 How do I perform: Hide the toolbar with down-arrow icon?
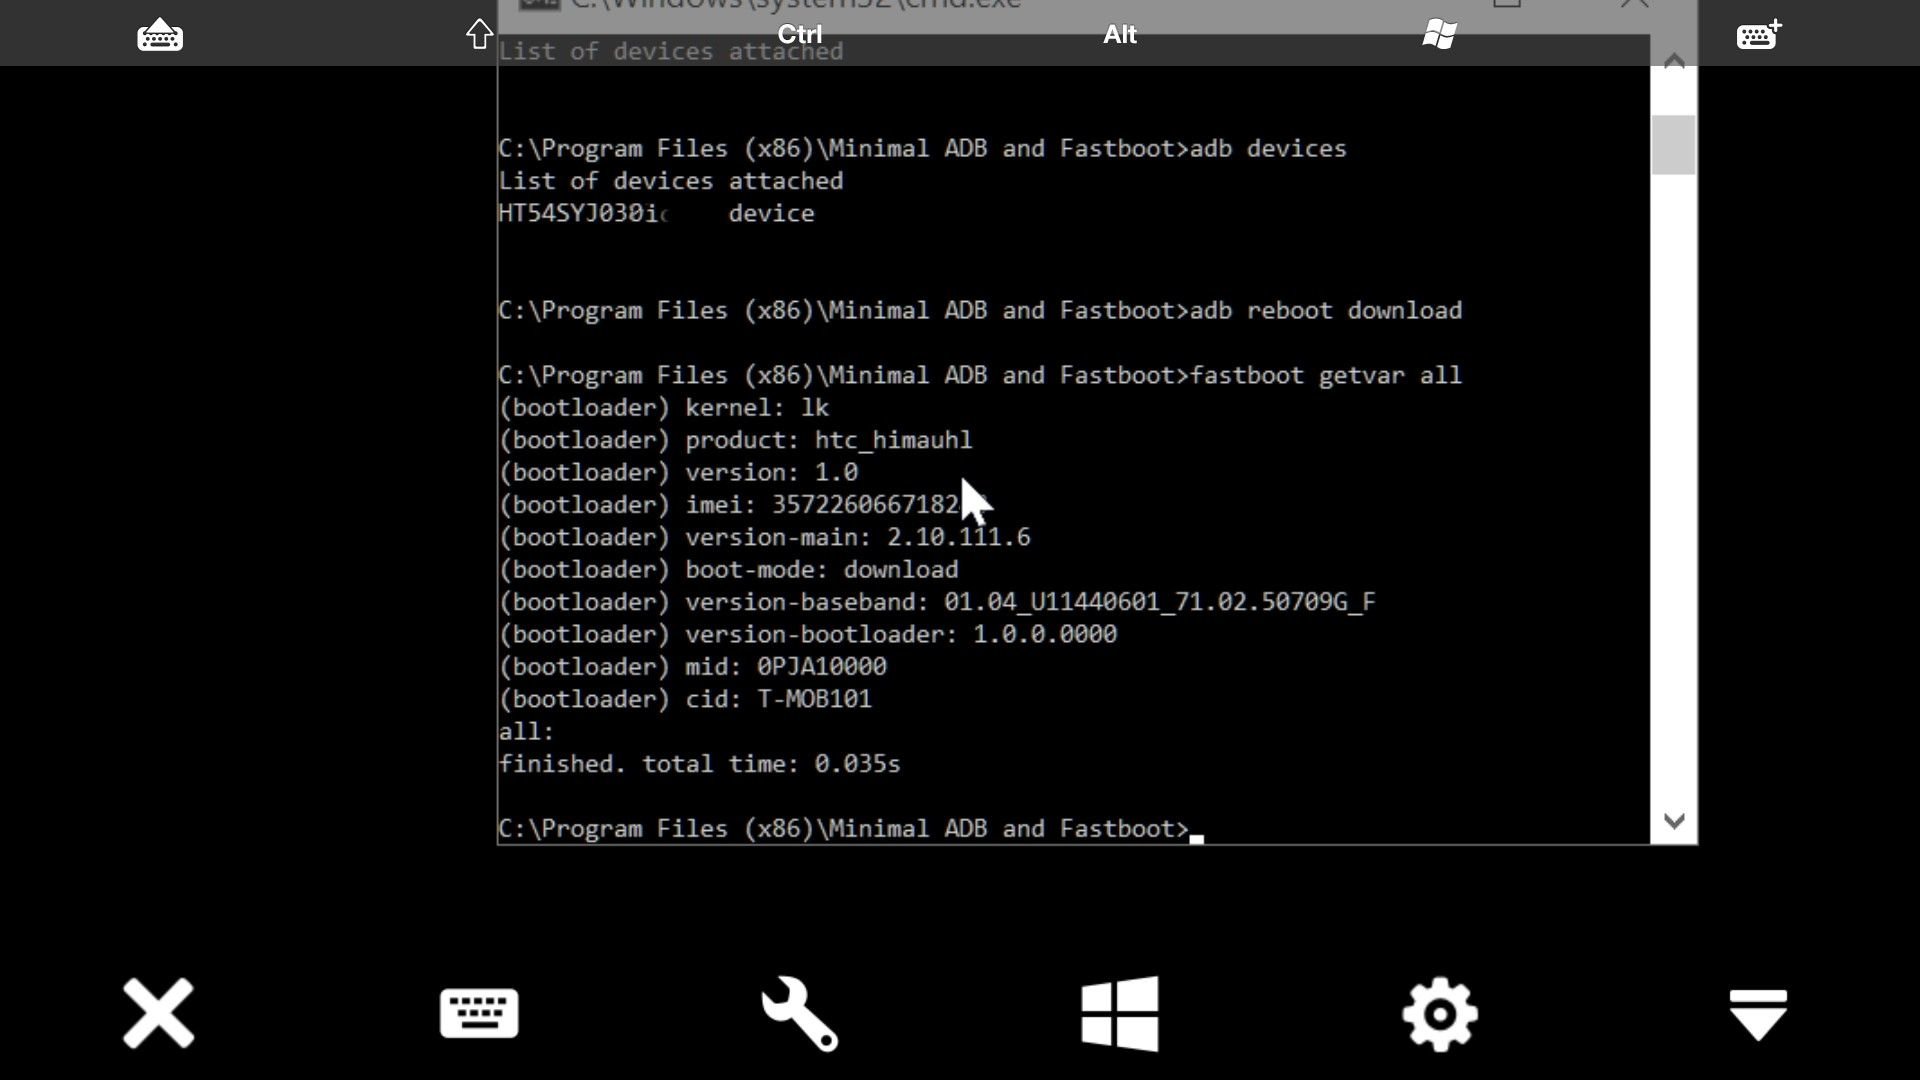tap(1758, 1014)
